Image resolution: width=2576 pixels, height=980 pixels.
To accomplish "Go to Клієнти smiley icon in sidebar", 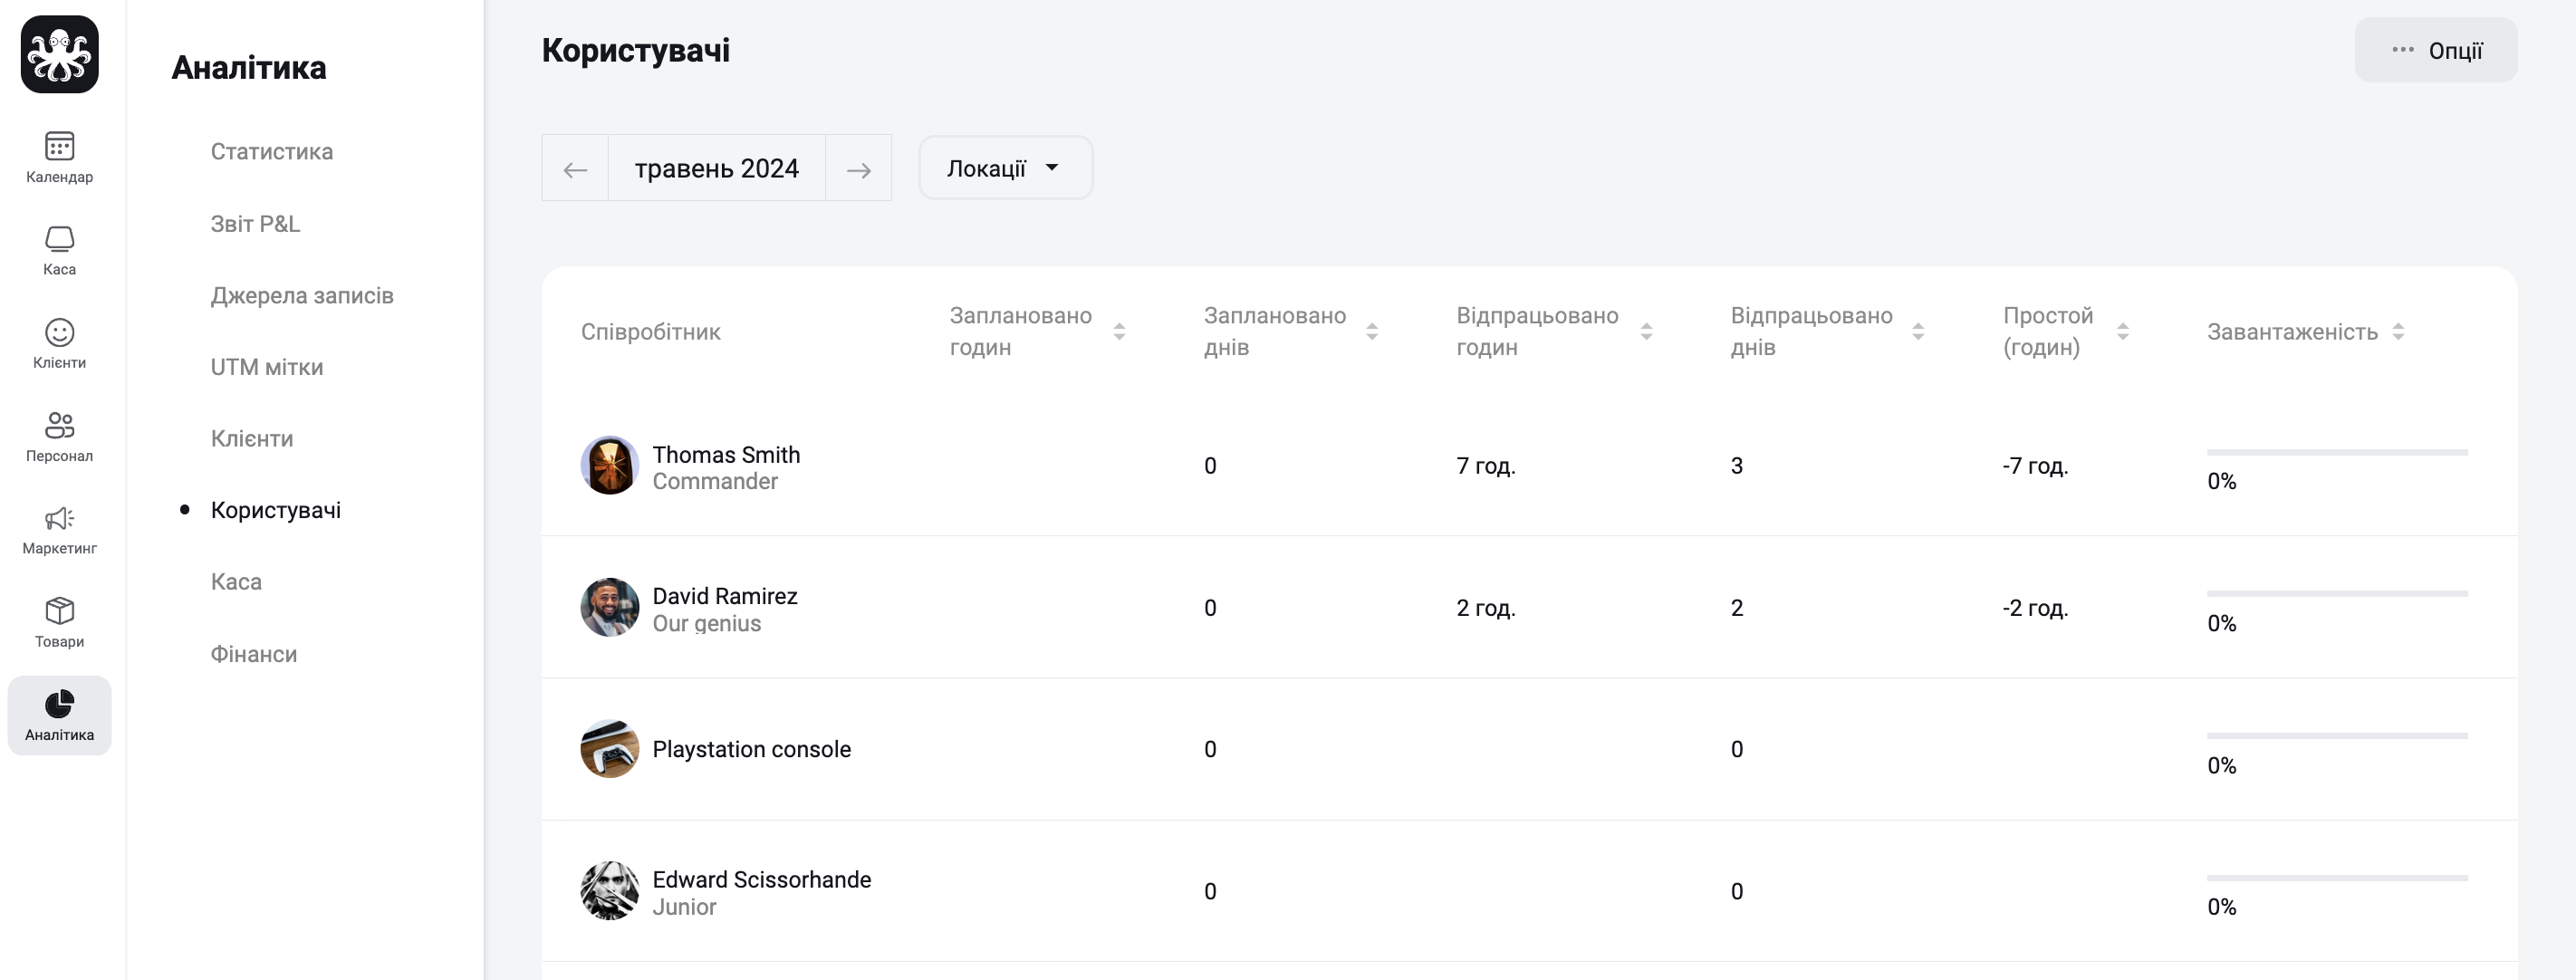I will (x=59, y=343).
